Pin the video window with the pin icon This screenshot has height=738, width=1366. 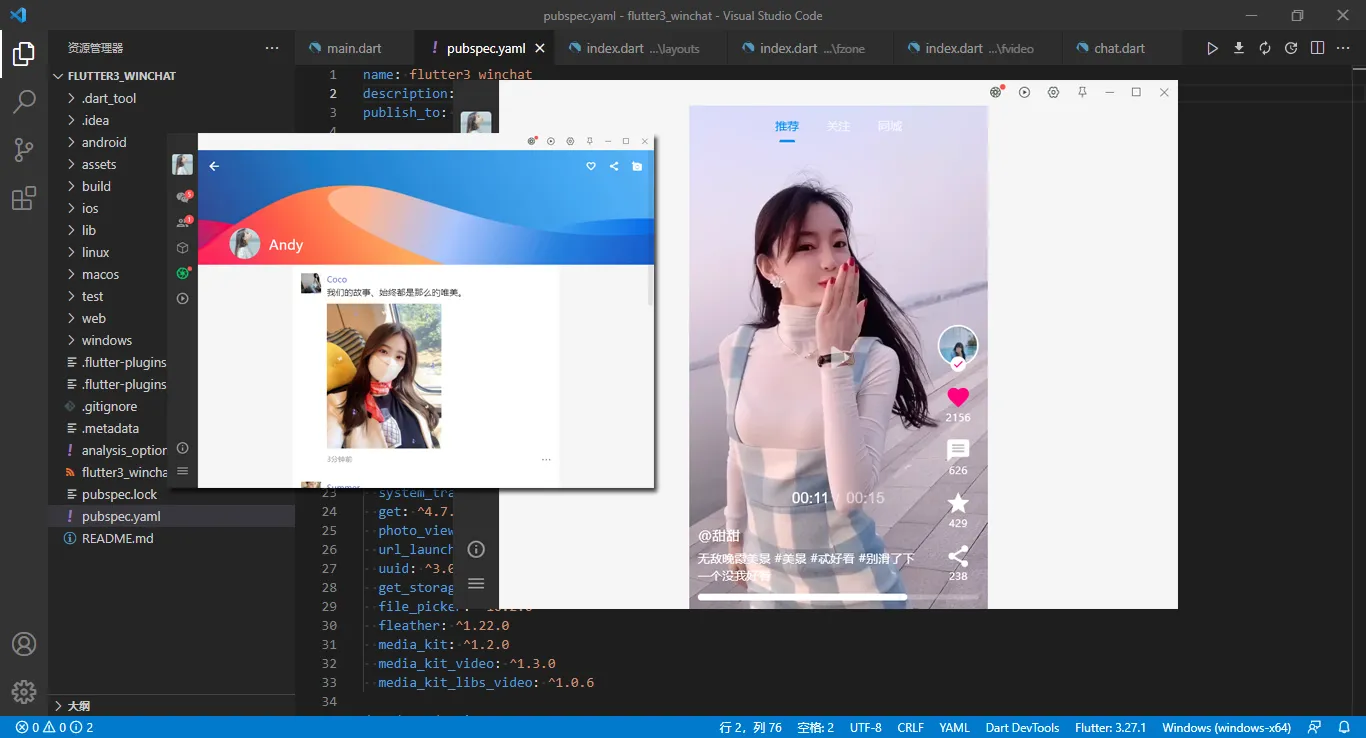pos(1081,91)
